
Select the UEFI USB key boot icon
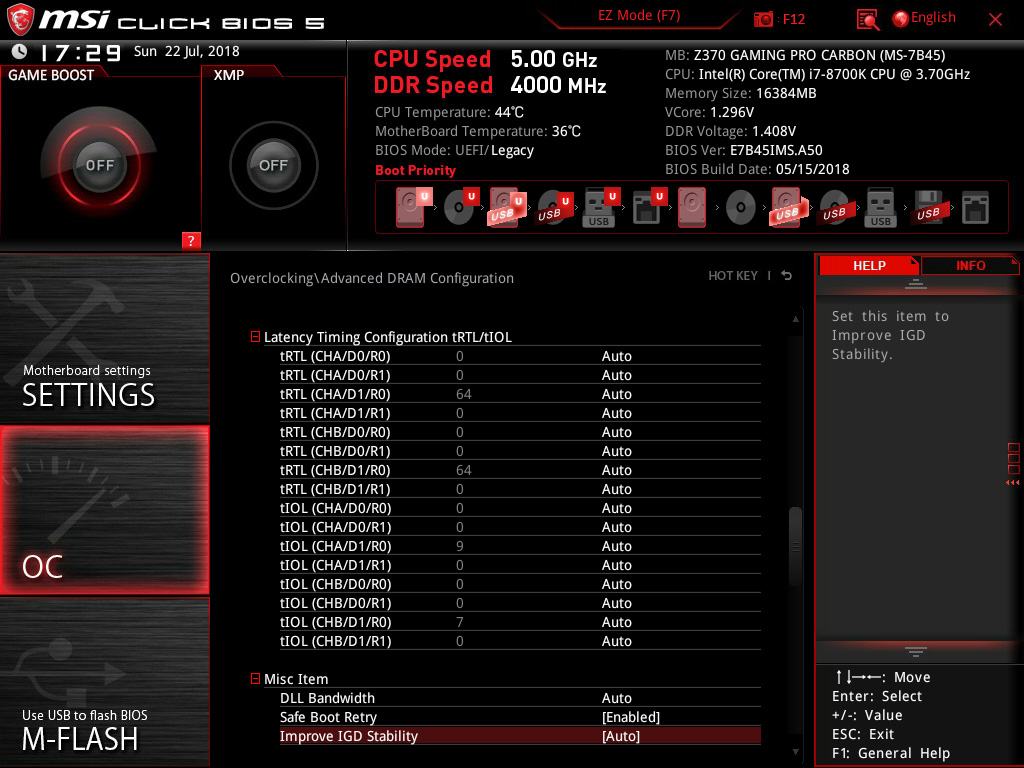601,207
